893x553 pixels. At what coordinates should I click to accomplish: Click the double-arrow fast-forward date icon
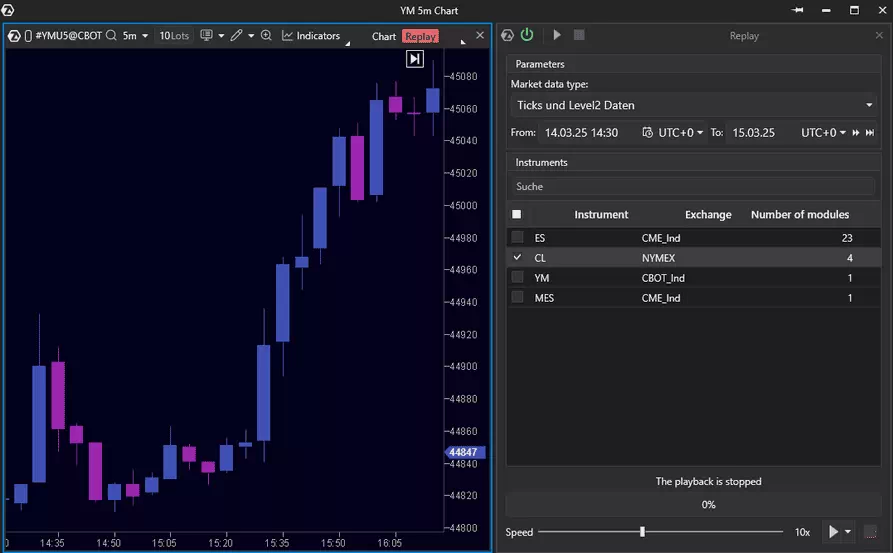855,132
